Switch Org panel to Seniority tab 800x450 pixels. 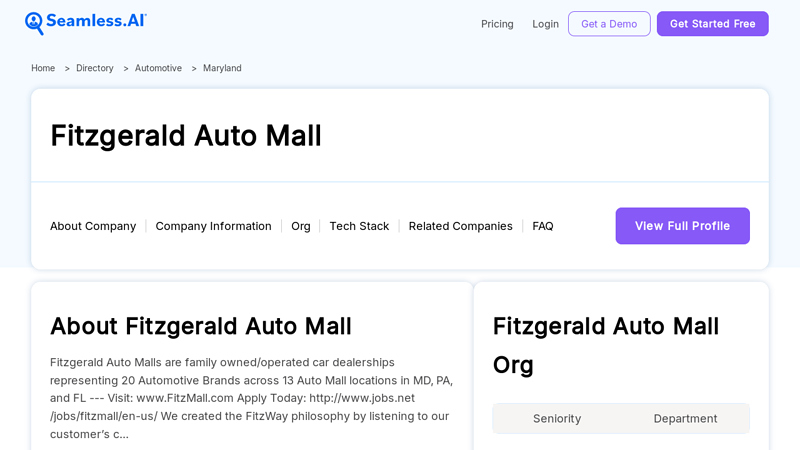click(557, 418)
